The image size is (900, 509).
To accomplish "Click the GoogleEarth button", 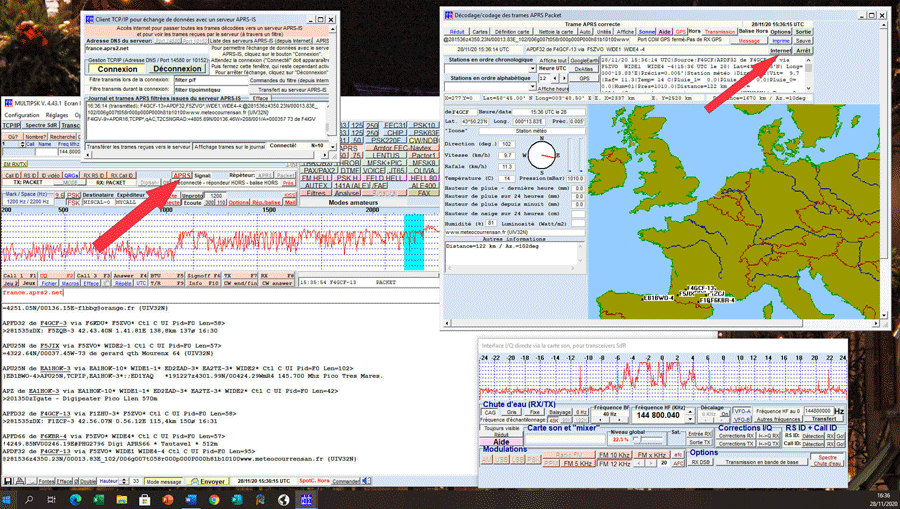I will pyautogui.click(x=584, y=60).
